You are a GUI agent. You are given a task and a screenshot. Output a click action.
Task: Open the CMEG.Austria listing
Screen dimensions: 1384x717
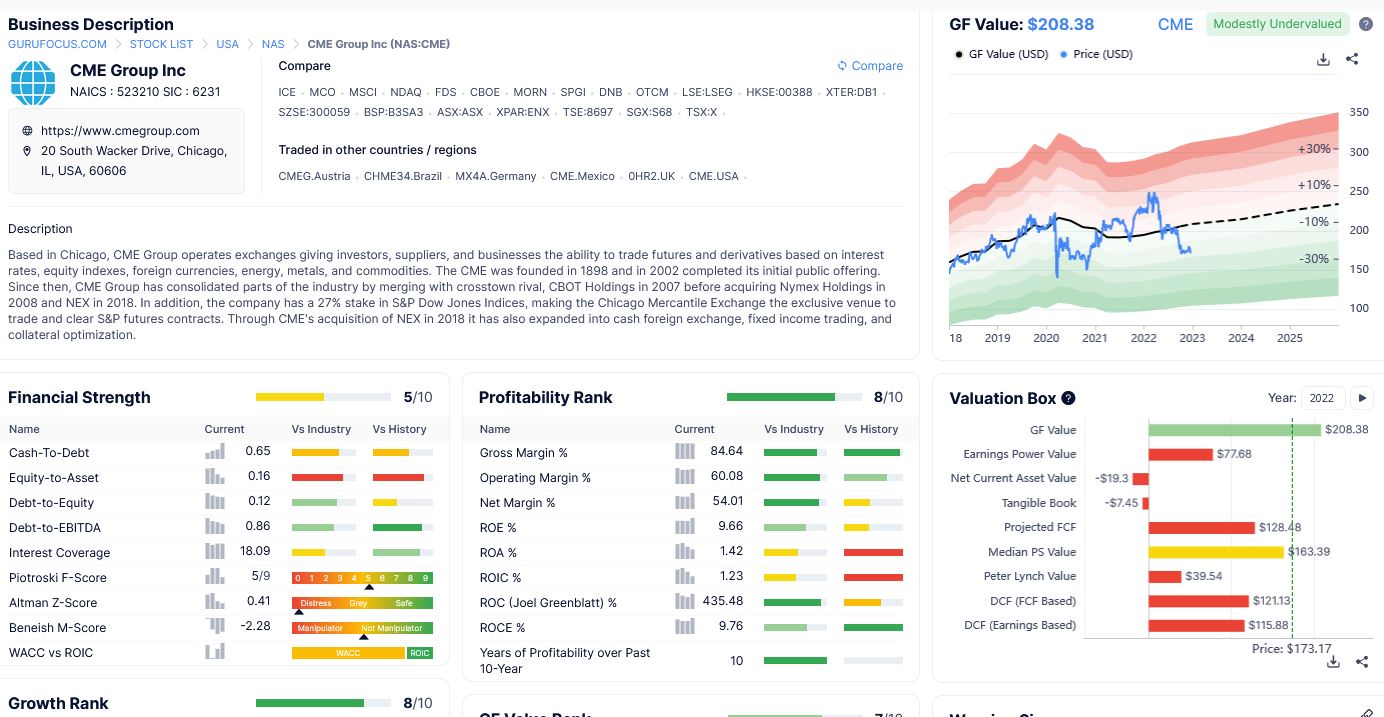tap(314, 176)
